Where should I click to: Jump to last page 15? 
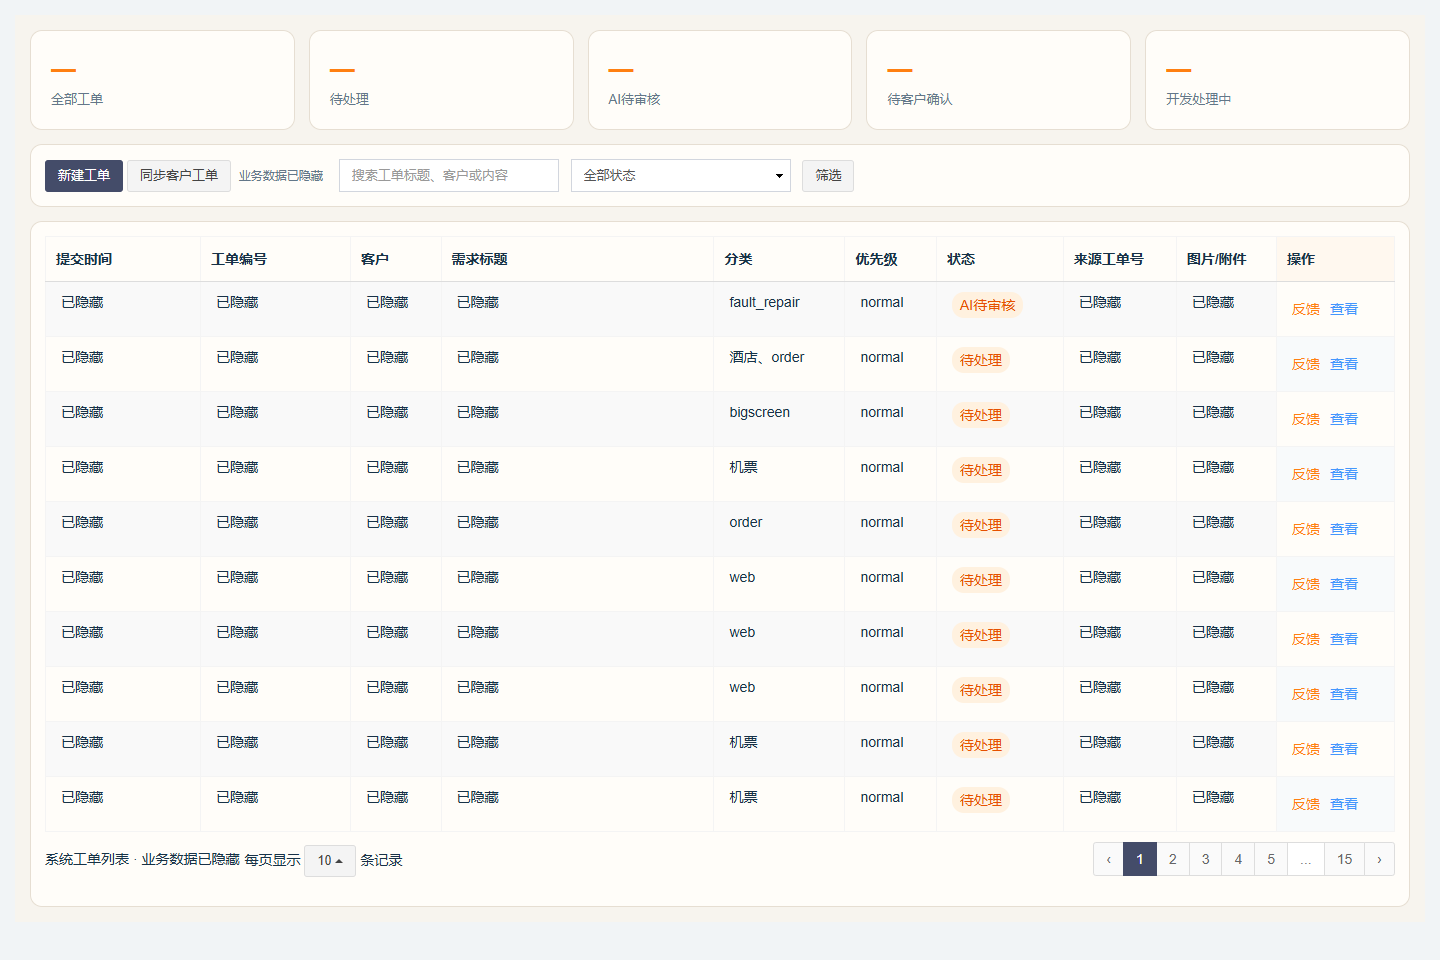(x=1345, y=859)
